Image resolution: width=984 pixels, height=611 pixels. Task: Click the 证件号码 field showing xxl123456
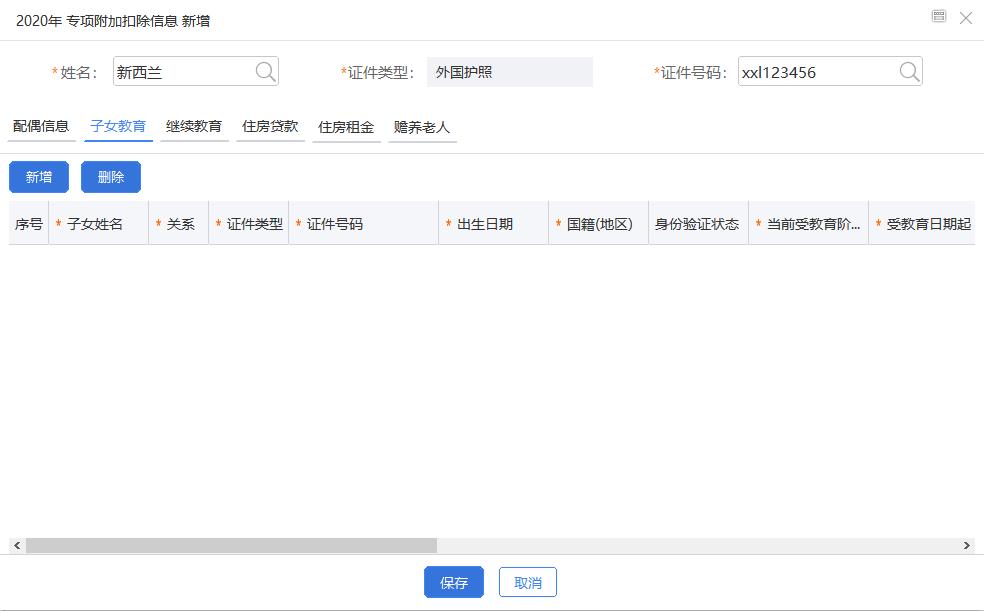[x=820, y=71]
